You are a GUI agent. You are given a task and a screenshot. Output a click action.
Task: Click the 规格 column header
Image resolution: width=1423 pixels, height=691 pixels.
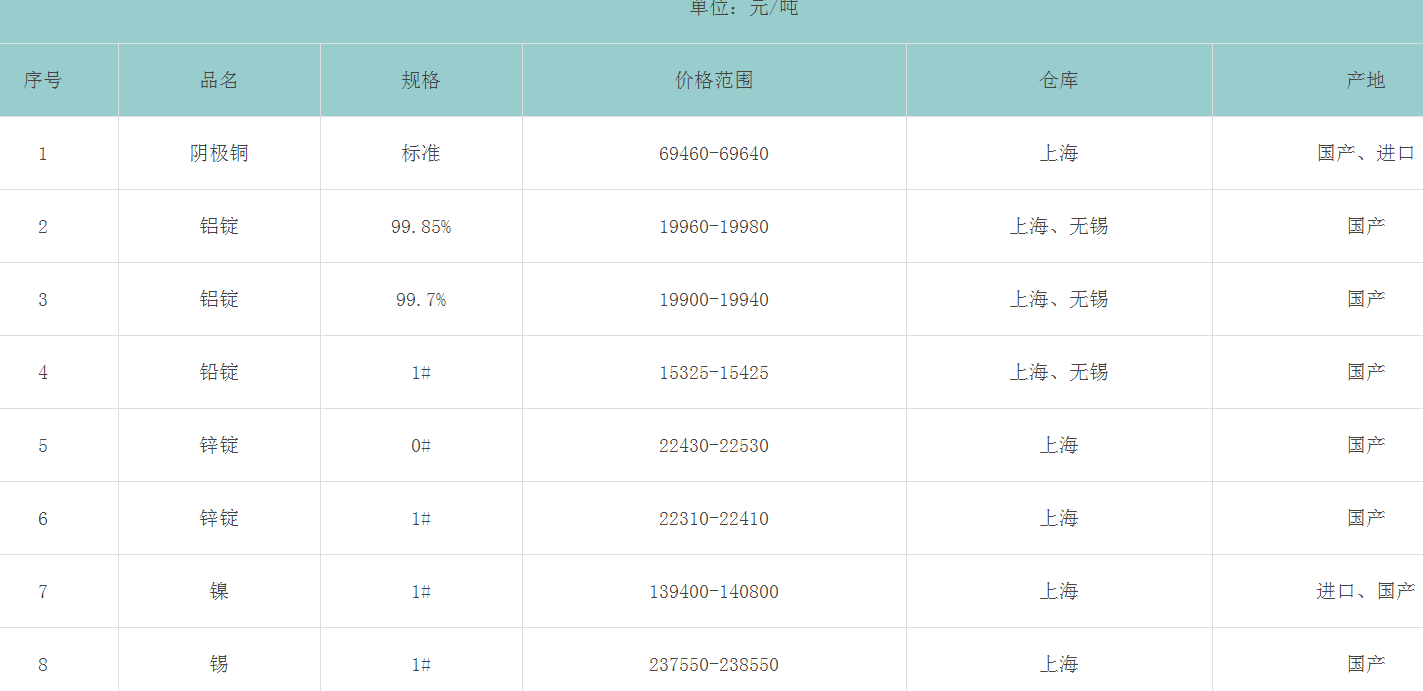click(x=421, y=80)
